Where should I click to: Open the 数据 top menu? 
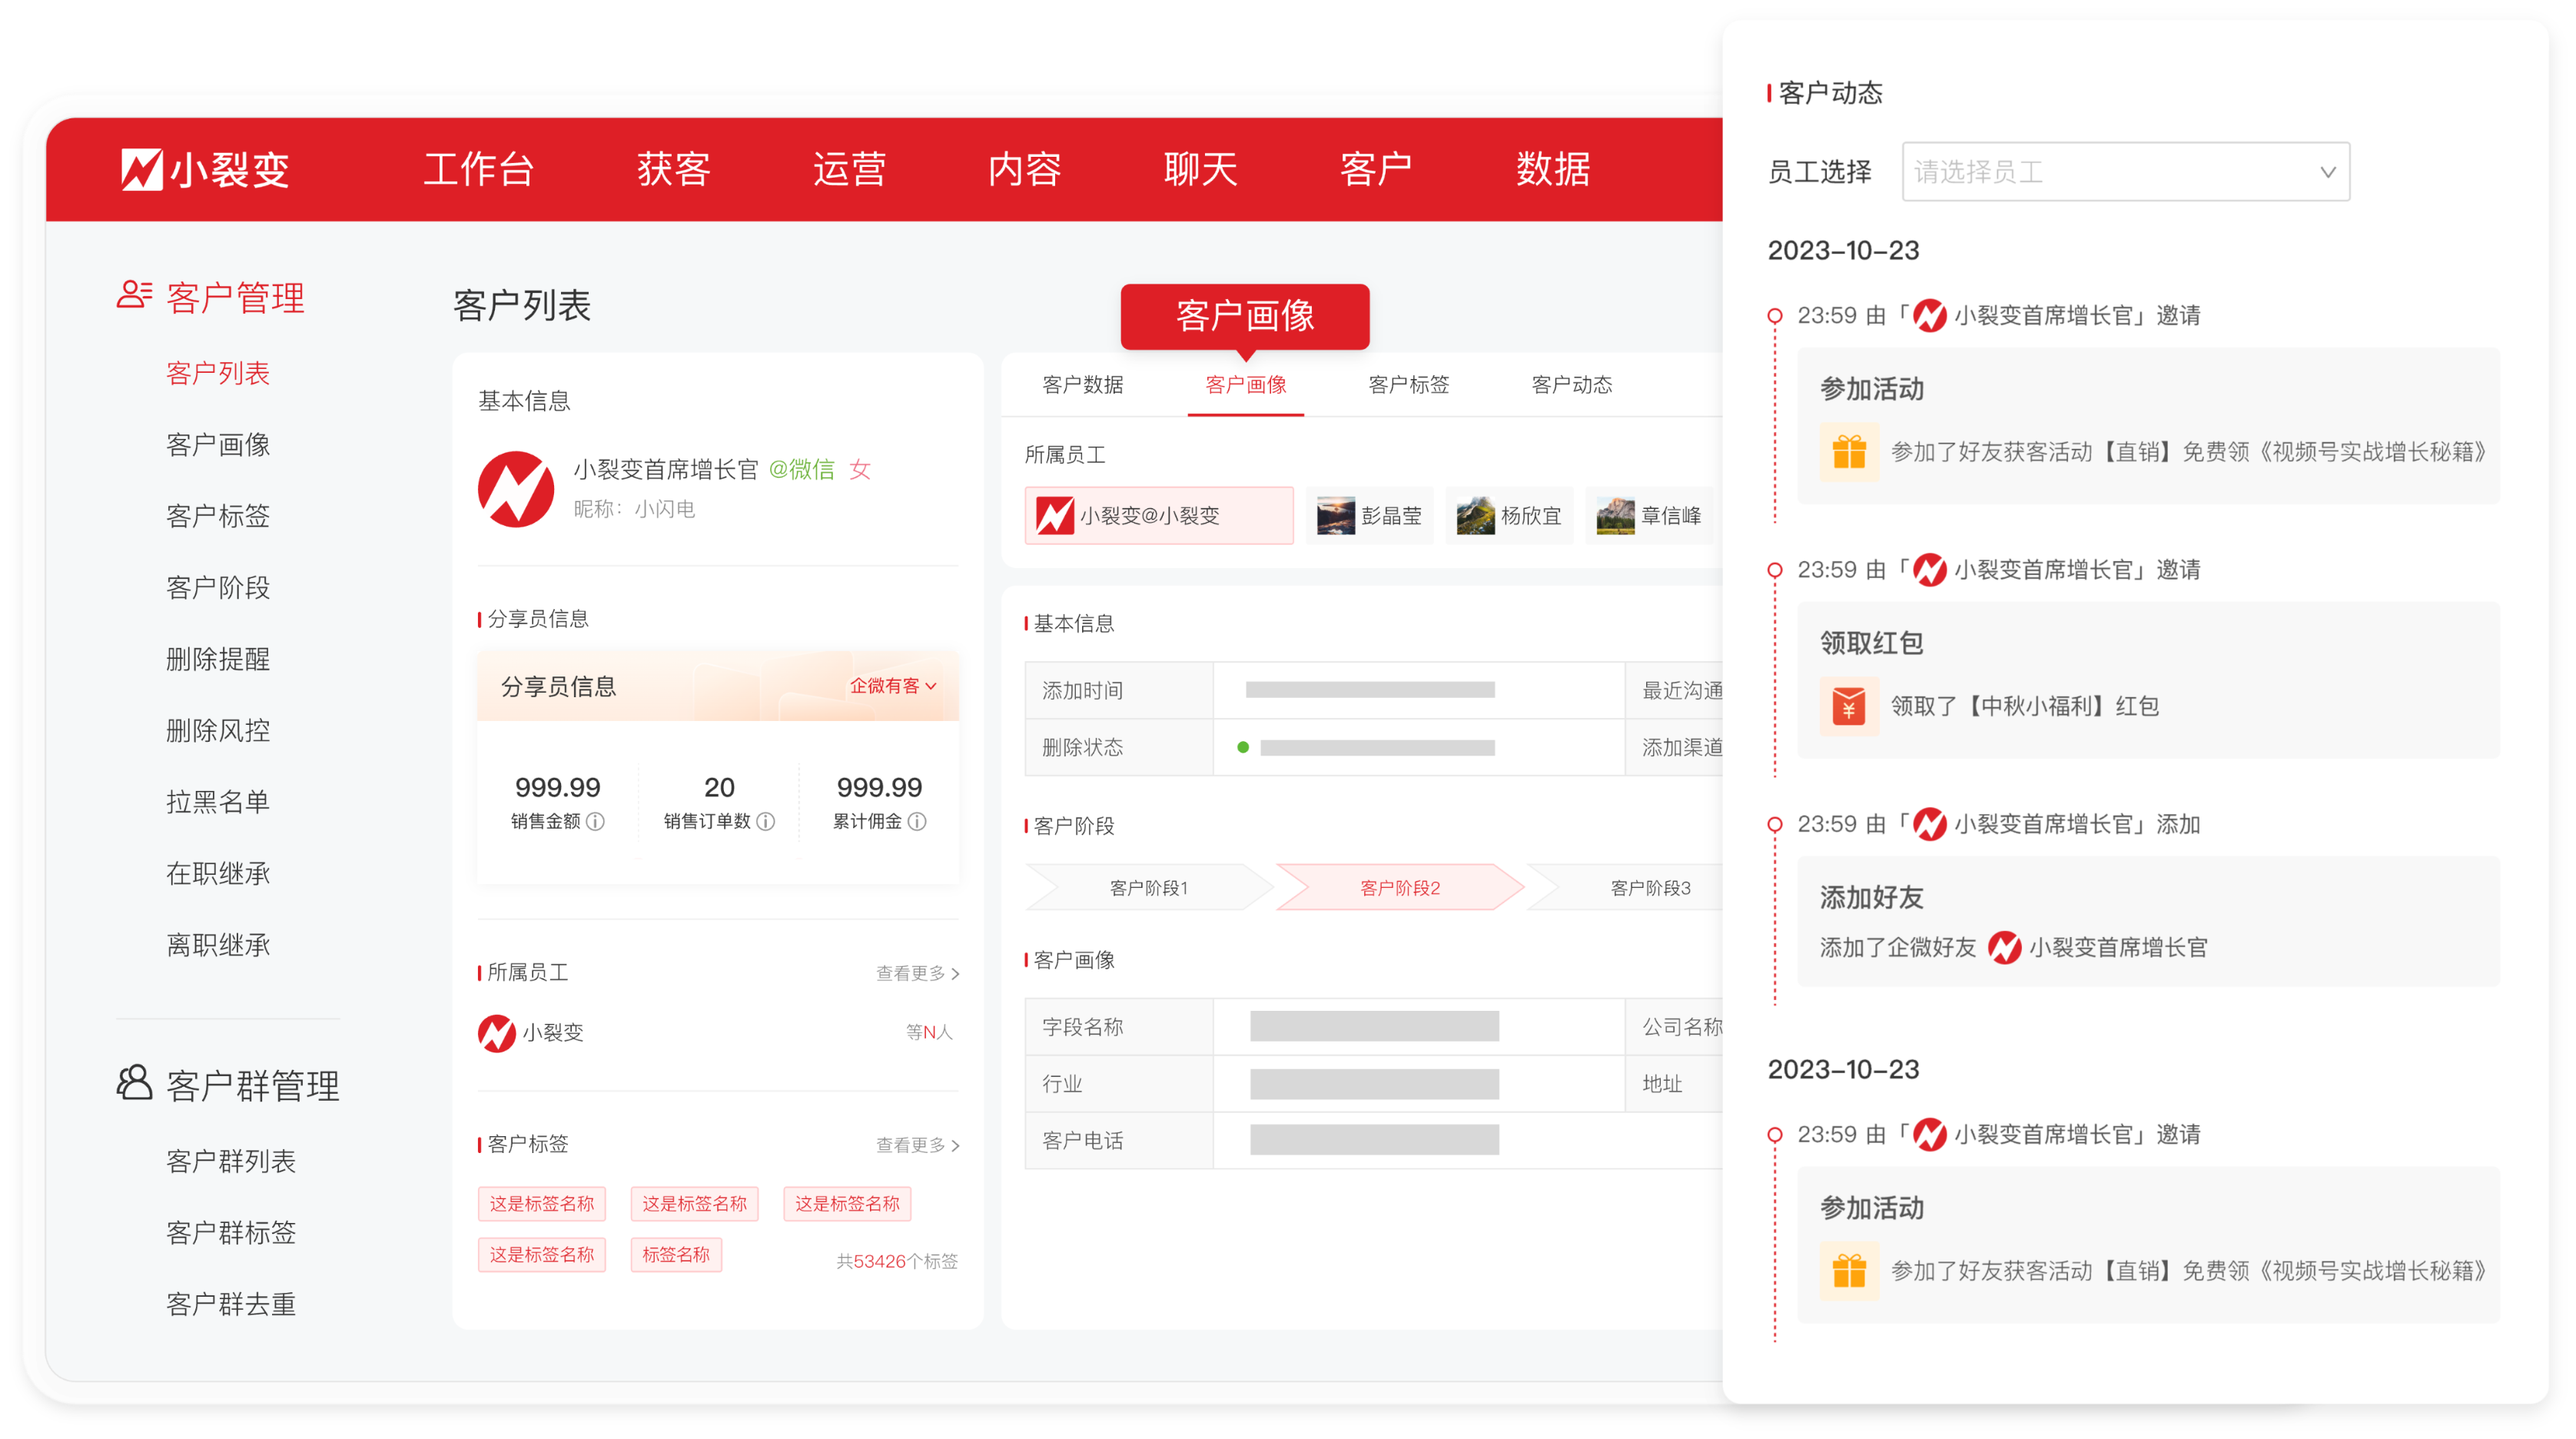tap(1552, 169)
